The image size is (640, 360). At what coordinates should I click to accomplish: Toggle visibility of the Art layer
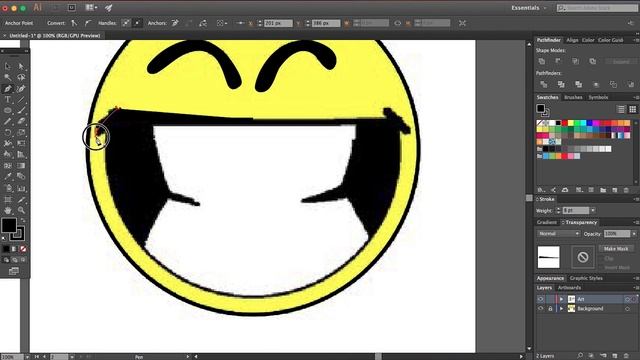pos(541,299)
